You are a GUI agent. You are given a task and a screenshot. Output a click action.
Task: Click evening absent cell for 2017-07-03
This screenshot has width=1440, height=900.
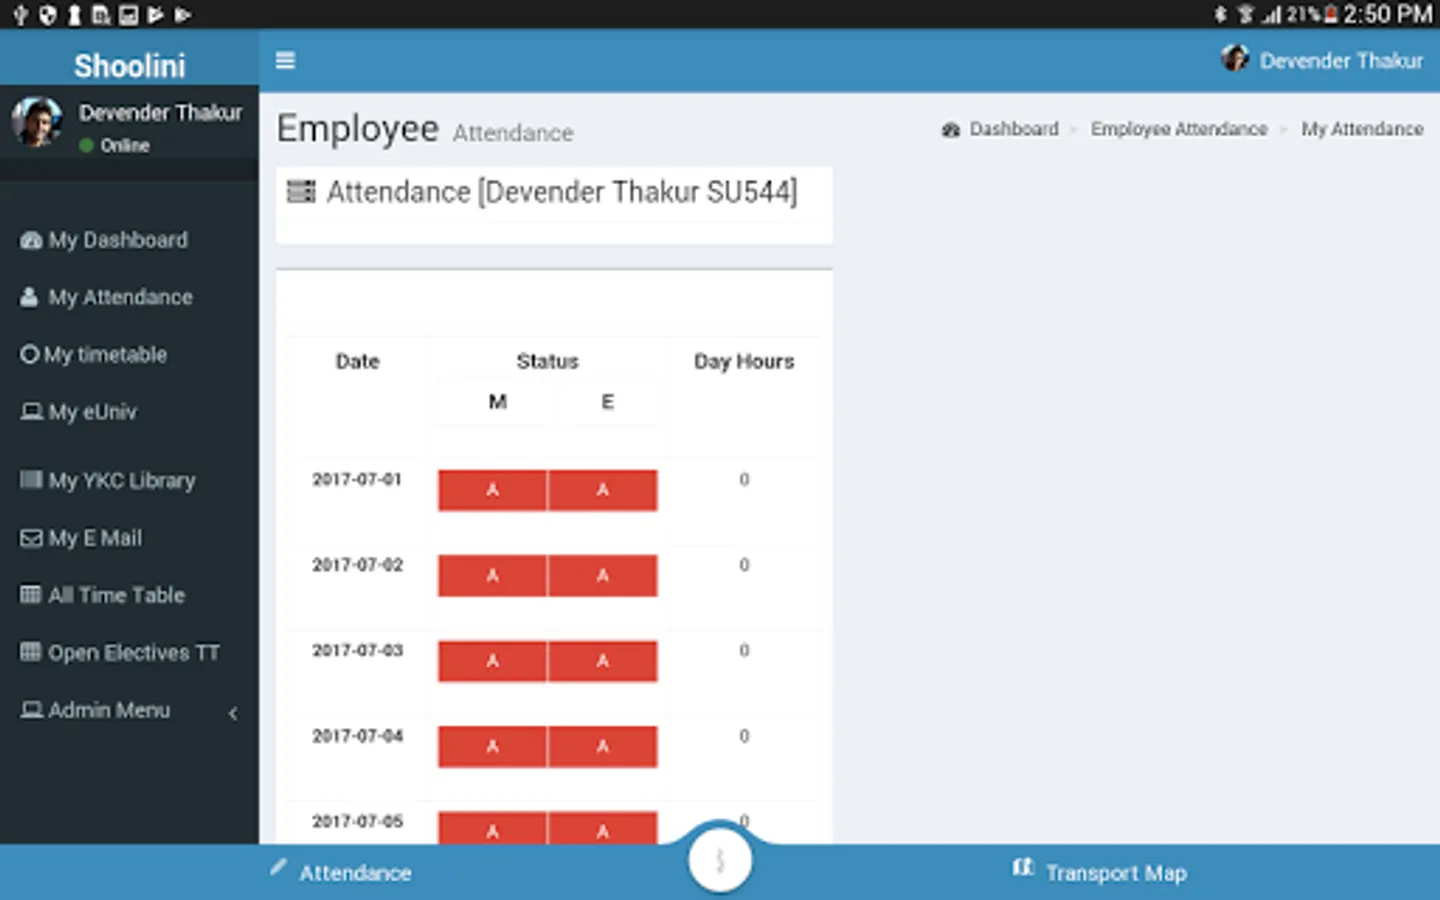pyautogui.click(x=603, y=661)
